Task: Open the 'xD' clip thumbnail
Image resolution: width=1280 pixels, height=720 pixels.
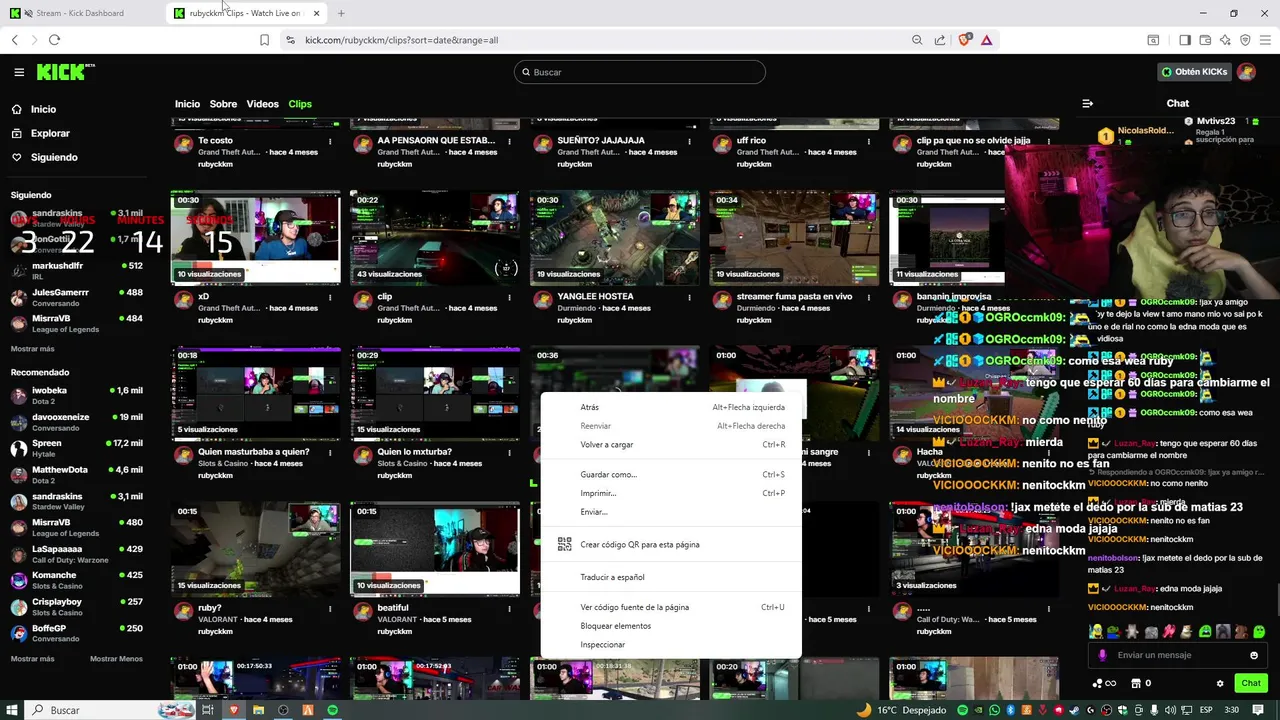Action: 255,238
